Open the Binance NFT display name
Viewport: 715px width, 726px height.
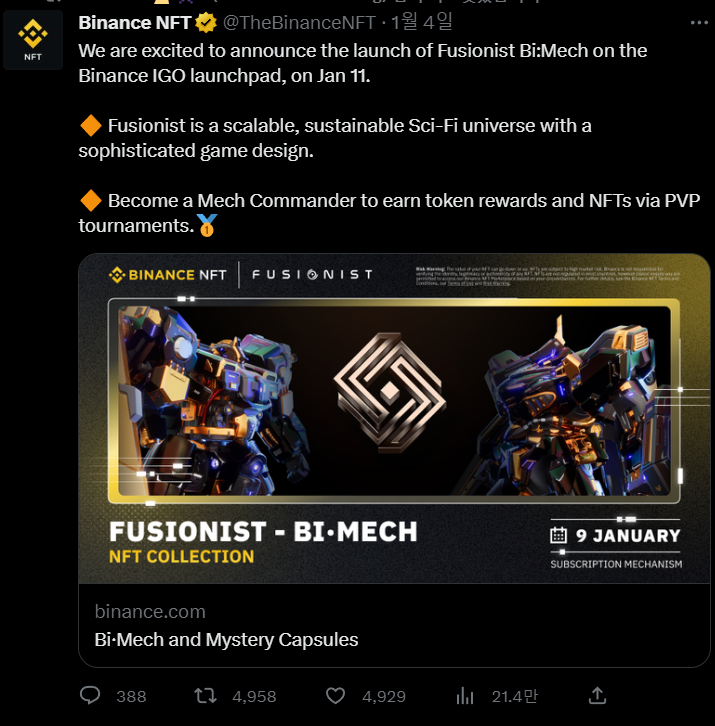click(135, 23)
